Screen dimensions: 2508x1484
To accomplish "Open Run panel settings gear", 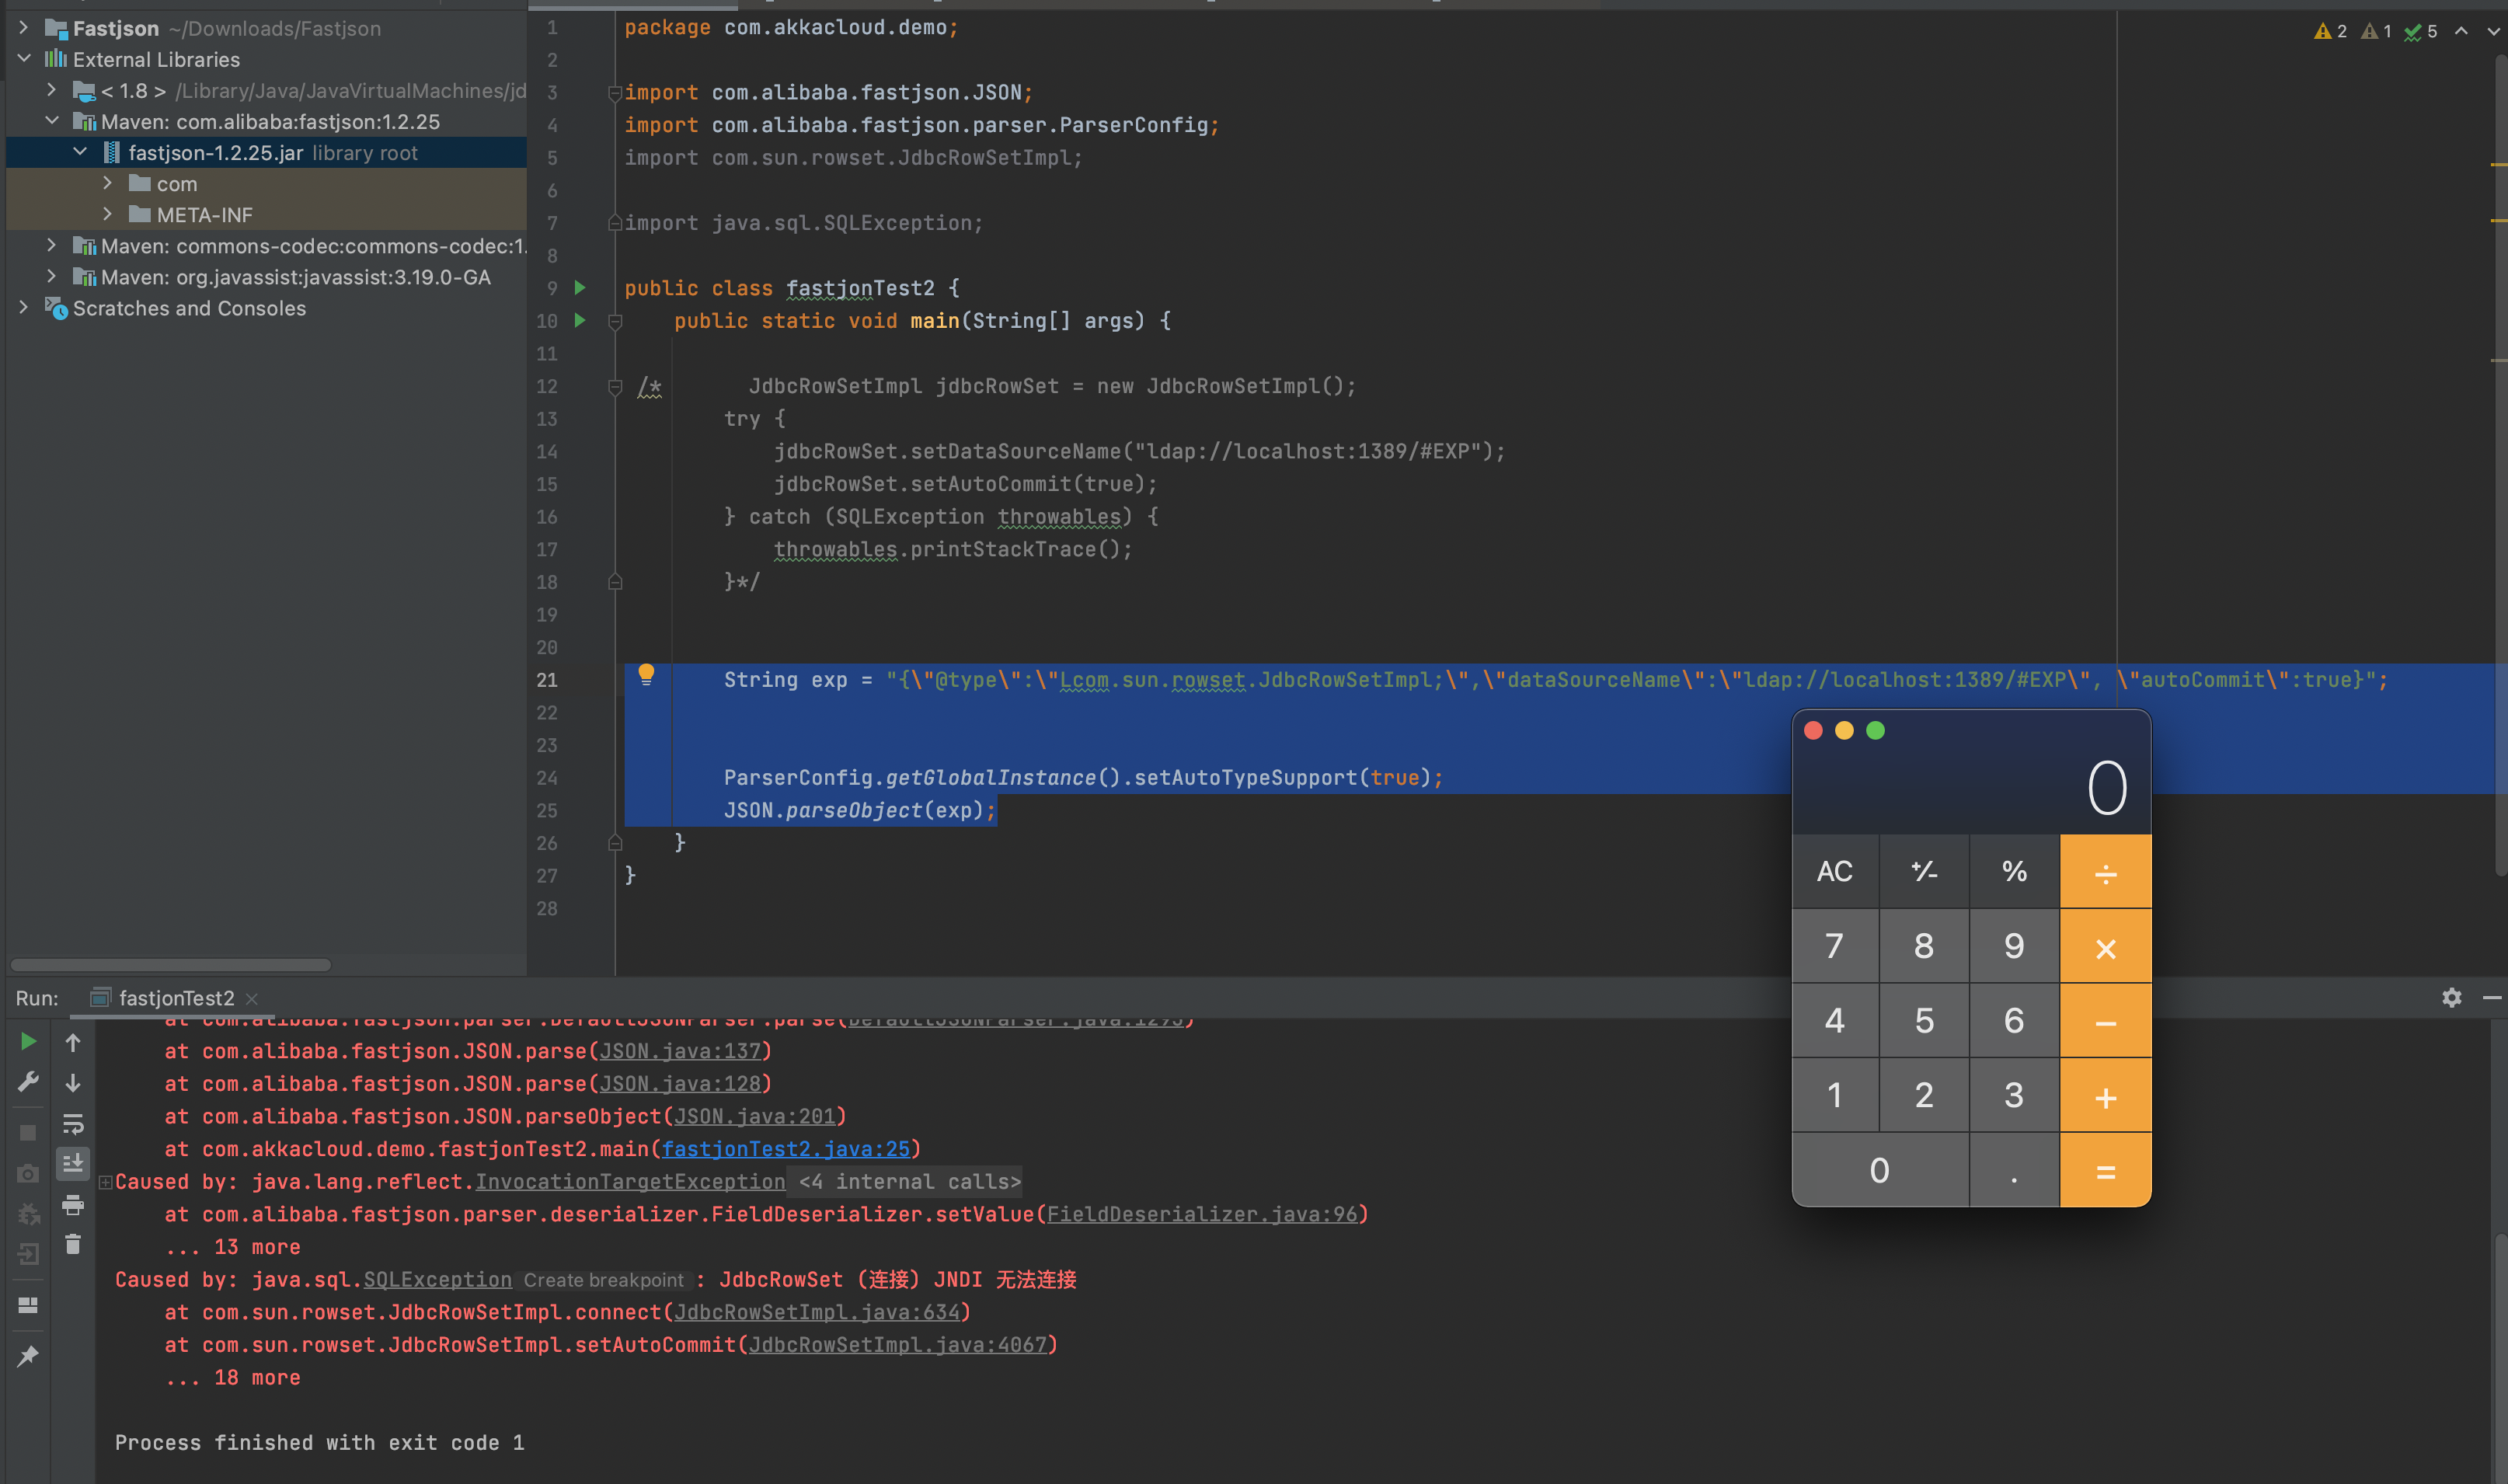I will tap(2451, 997).
